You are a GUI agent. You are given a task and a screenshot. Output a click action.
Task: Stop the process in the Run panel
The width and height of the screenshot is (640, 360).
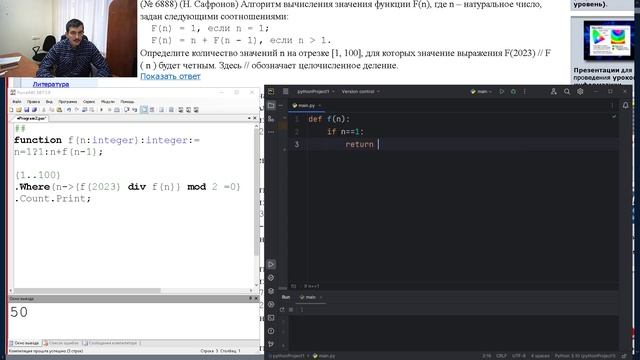point(291,310)
